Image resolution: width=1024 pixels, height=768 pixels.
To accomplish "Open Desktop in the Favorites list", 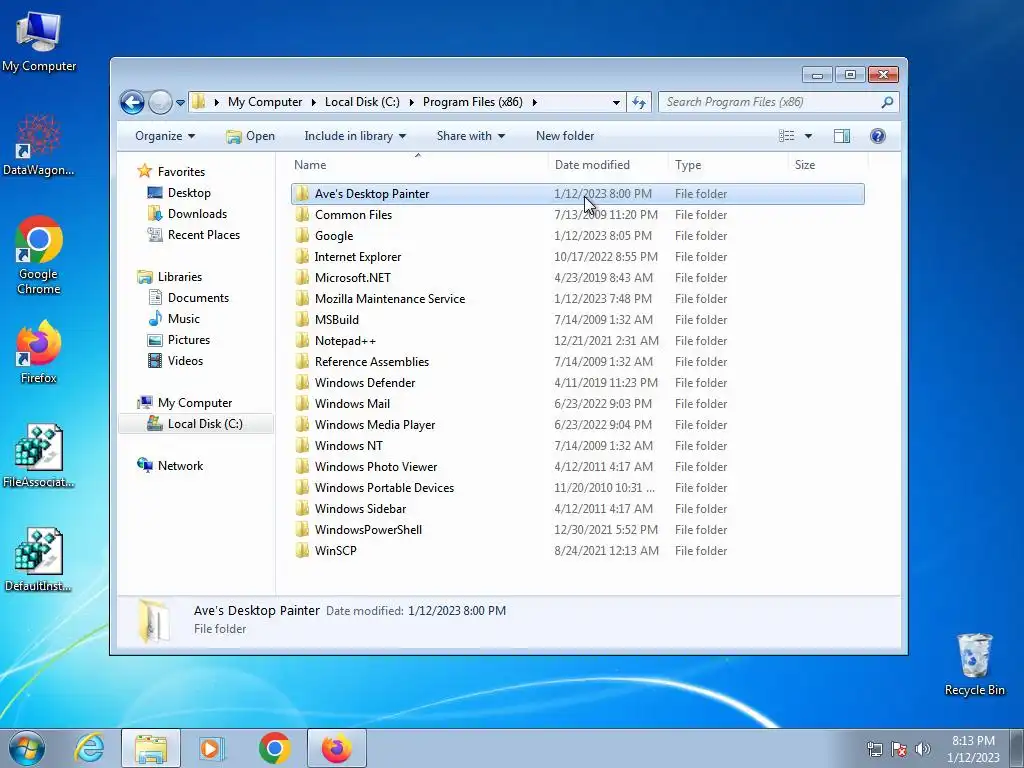I will (189, 193).
